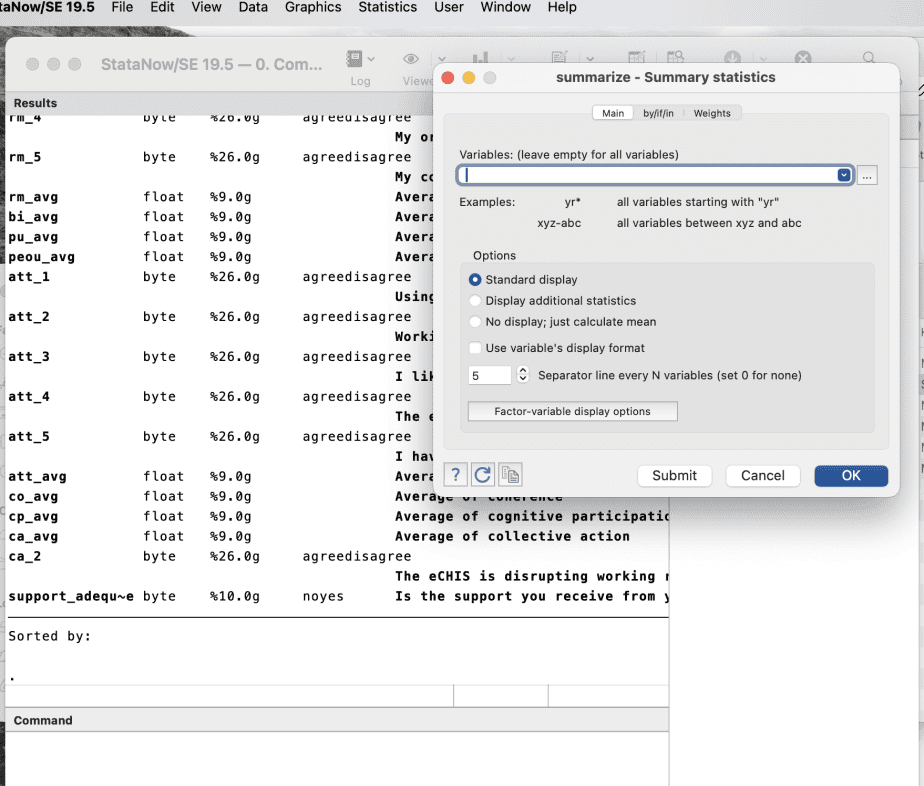924x786 pixels.
Task: Open dialog help via the question mark icon
Action: coord(455,475)
